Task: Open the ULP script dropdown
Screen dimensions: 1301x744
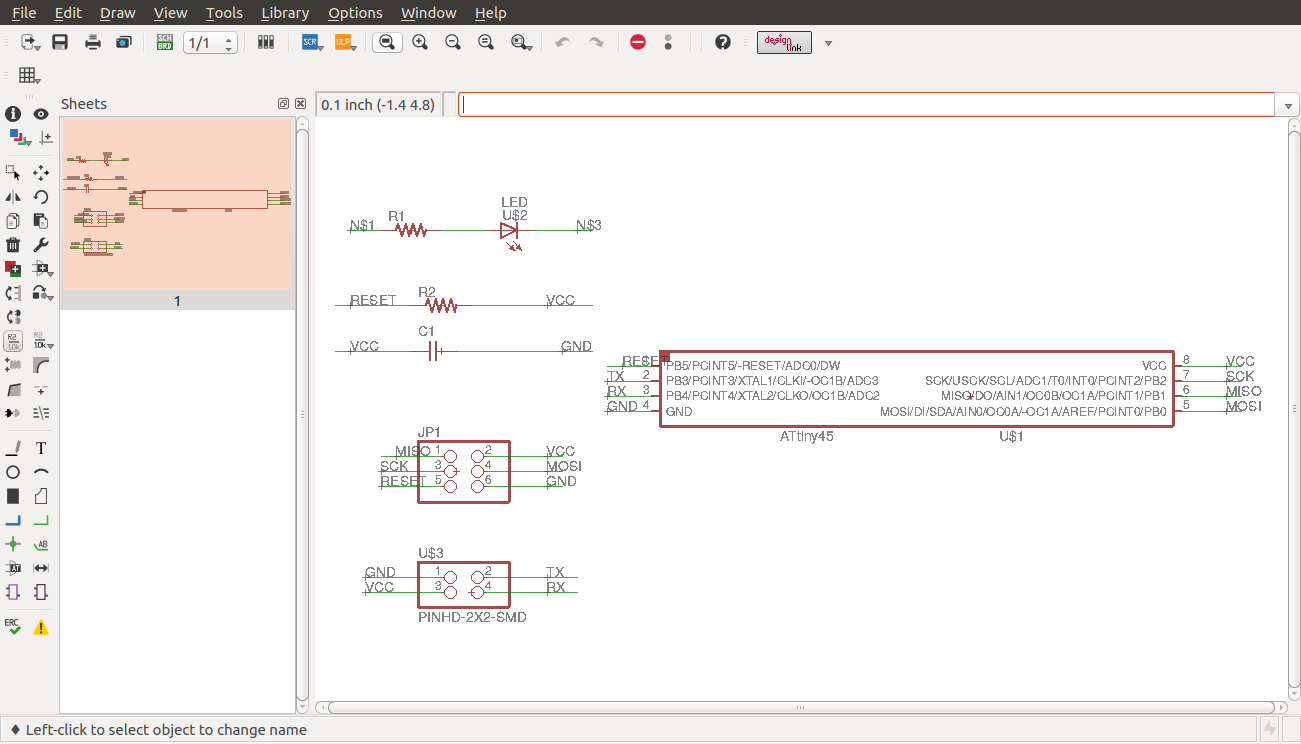Action: tap(344, 42)
